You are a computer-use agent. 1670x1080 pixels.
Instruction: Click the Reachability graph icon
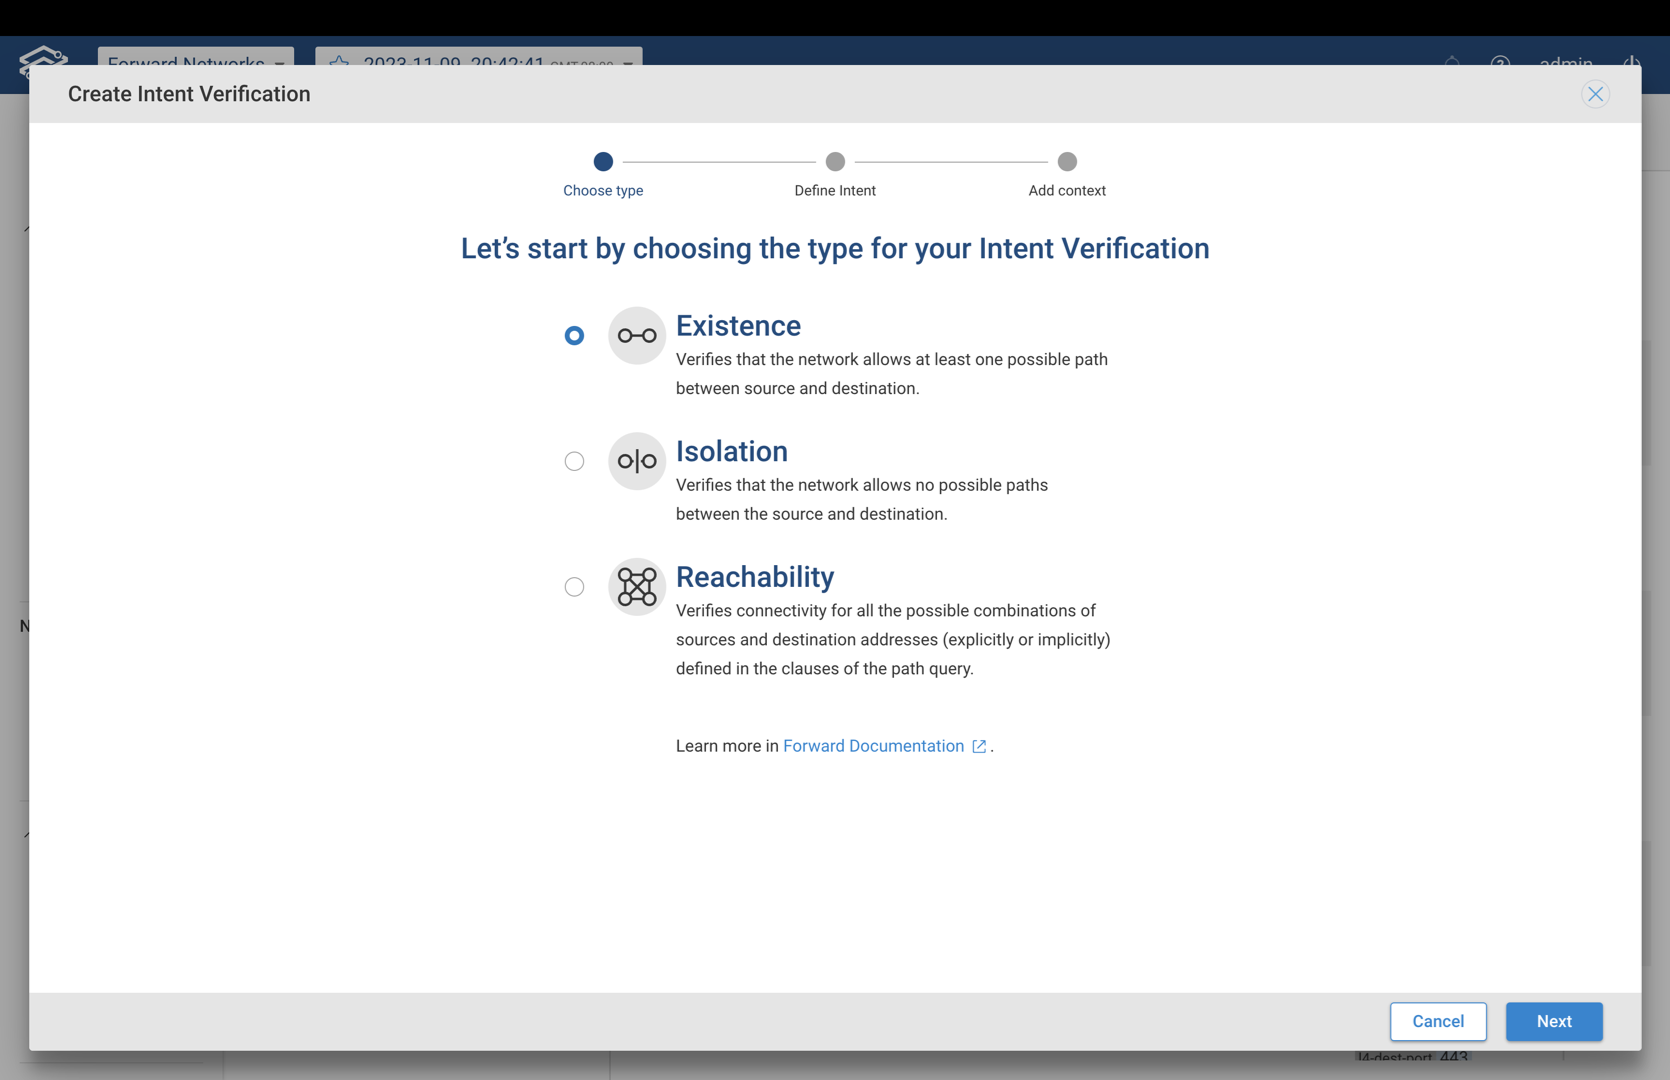tap(636, 587)
